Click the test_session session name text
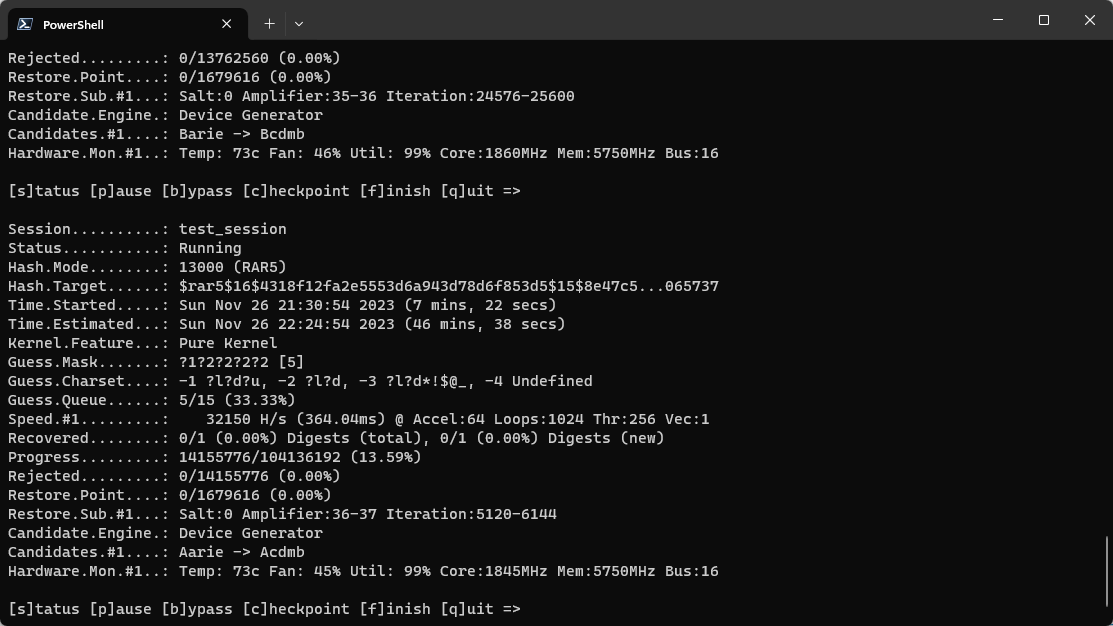This screenshot has width=1113, height=626. pos(232,229)
